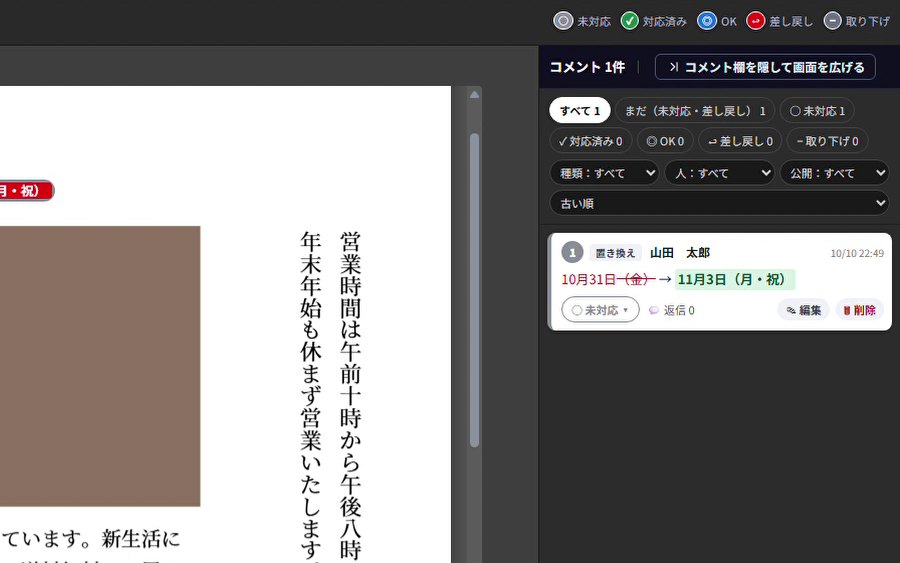Hide comment panel with コメント欄を隠して画面を広げる
Screen dimensions: 900x563
(765, 67)
